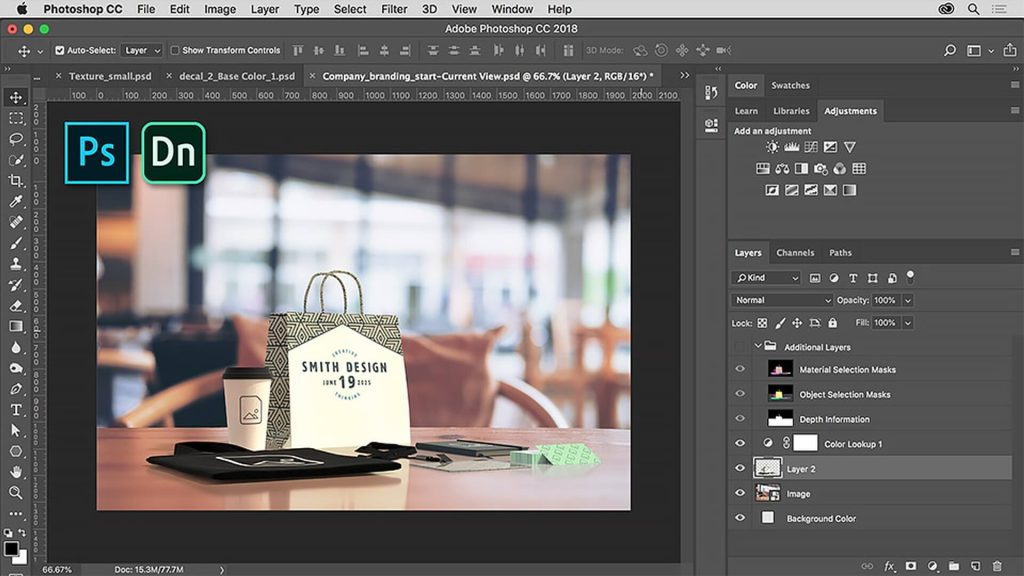Select the Lasso tool

15,140
